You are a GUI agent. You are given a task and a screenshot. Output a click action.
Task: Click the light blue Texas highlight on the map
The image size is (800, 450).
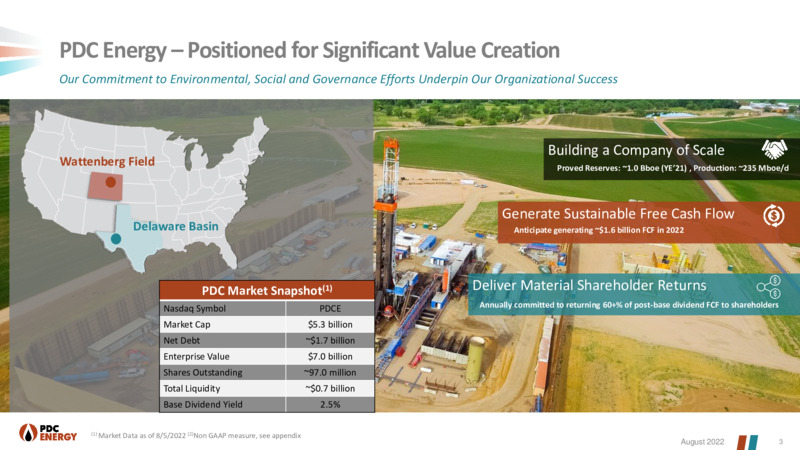[134, 241]
